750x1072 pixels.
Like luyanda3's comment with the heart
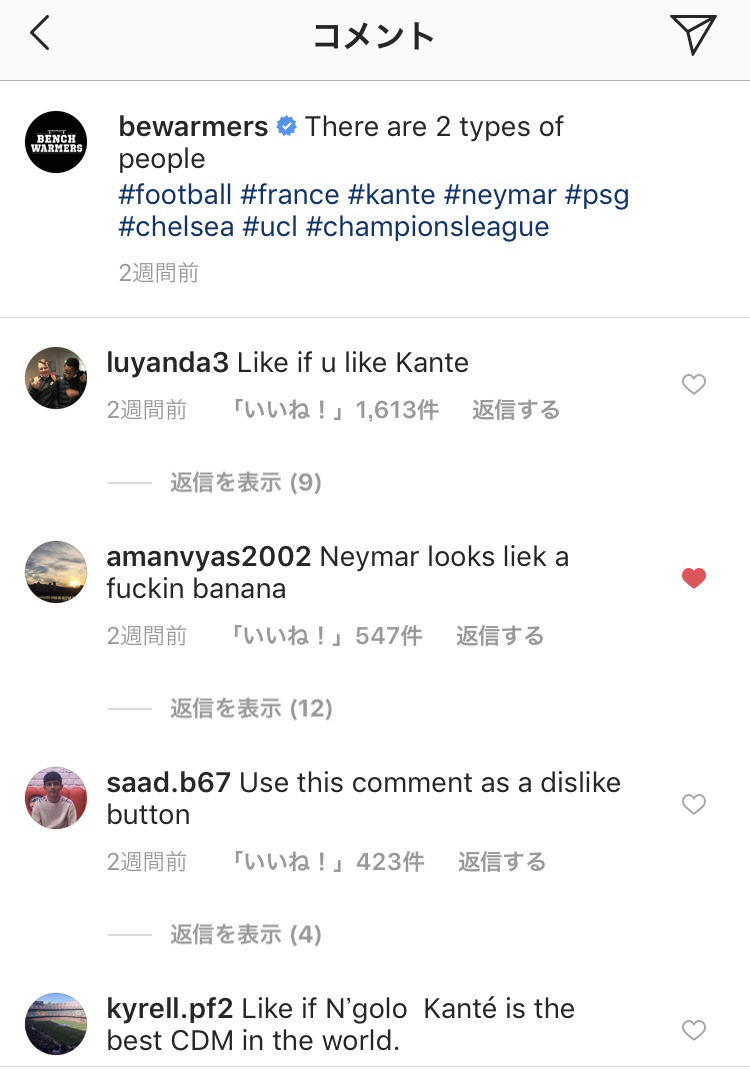(693, 384)
